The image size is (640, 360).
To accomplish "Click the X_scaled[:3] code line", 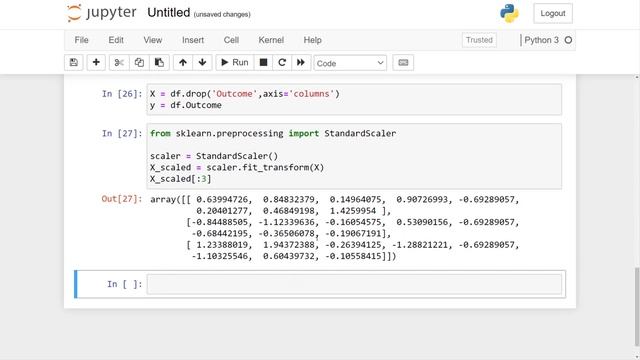I will click(x=180, y=179).
